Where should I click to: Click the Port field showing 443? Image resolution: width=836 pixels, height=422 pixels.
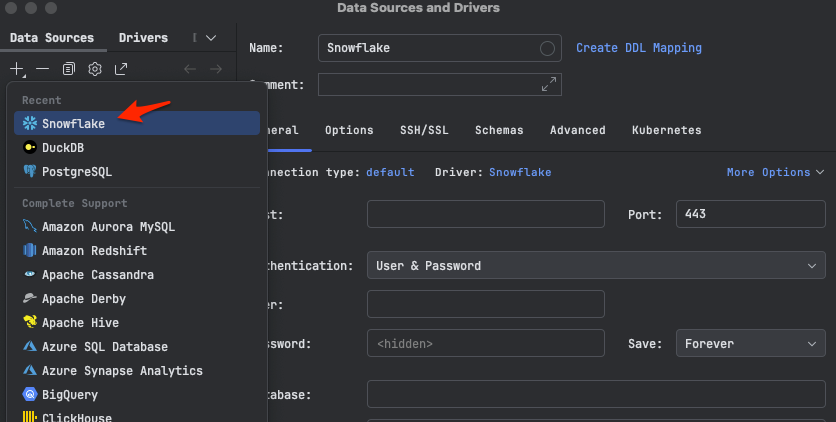coord(751,214)
